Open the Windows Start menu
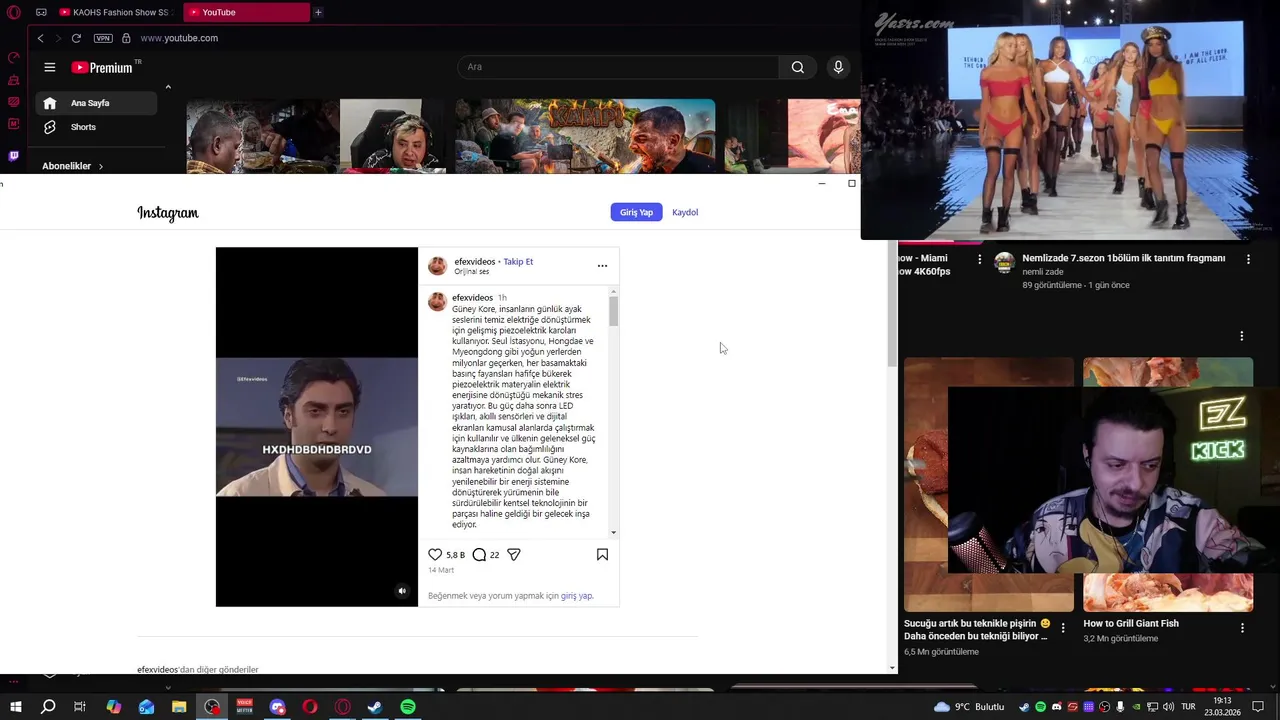 [16, 707]
